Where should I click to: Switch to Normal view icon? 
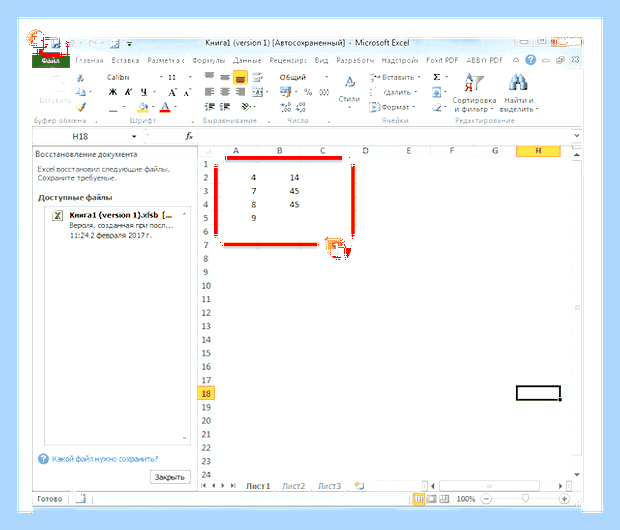pos(418,499)
